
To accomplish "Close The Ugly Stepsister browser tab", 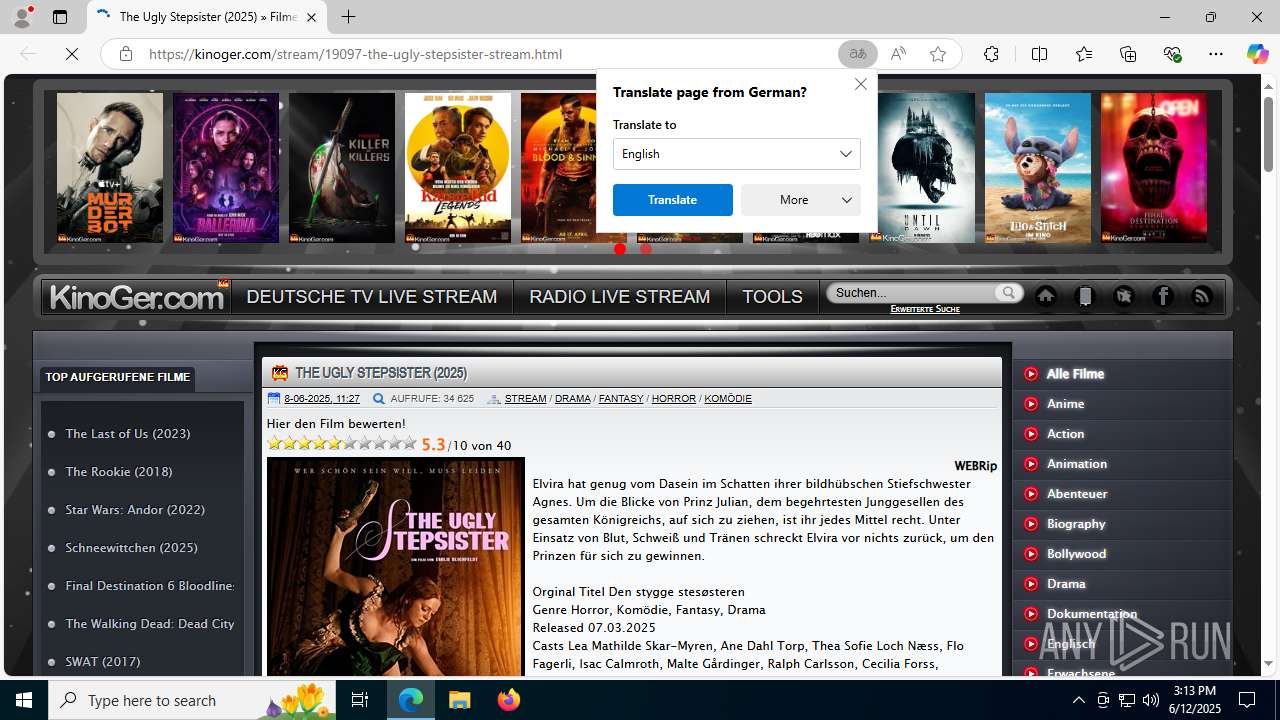I will tap(311, 17).
